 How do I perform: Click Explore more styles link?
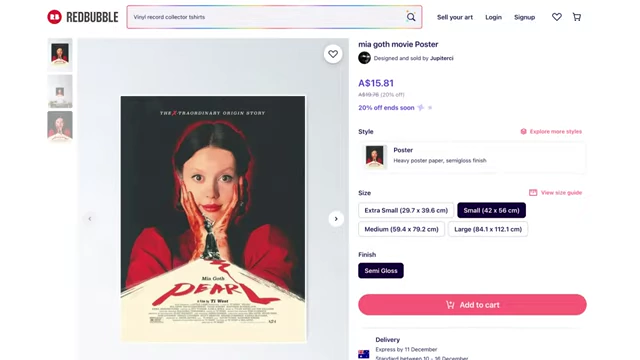tap(556, 131)
